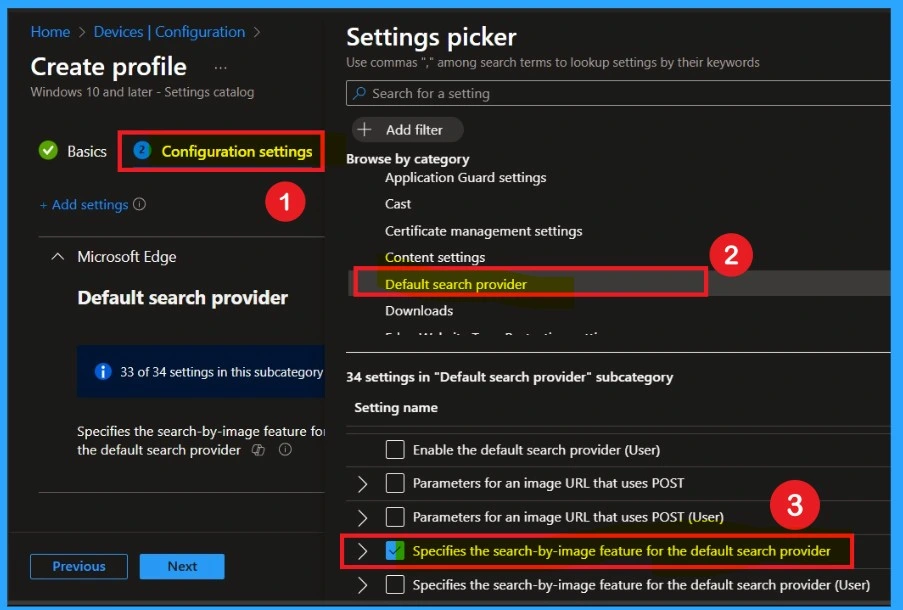This screenshot has height=610, width=903.
Task: Select Content settings category
Action: tap(435, 257)
